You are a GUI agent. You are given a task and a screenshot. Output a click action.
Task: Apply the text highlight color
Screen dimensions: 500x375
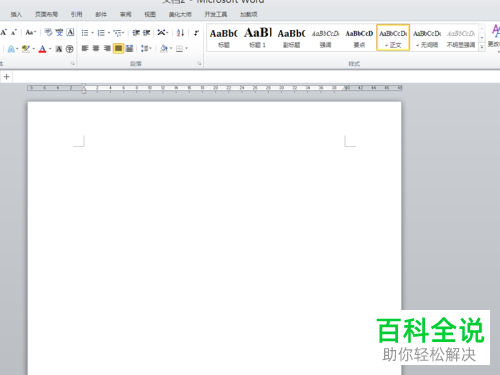point(26,49)
